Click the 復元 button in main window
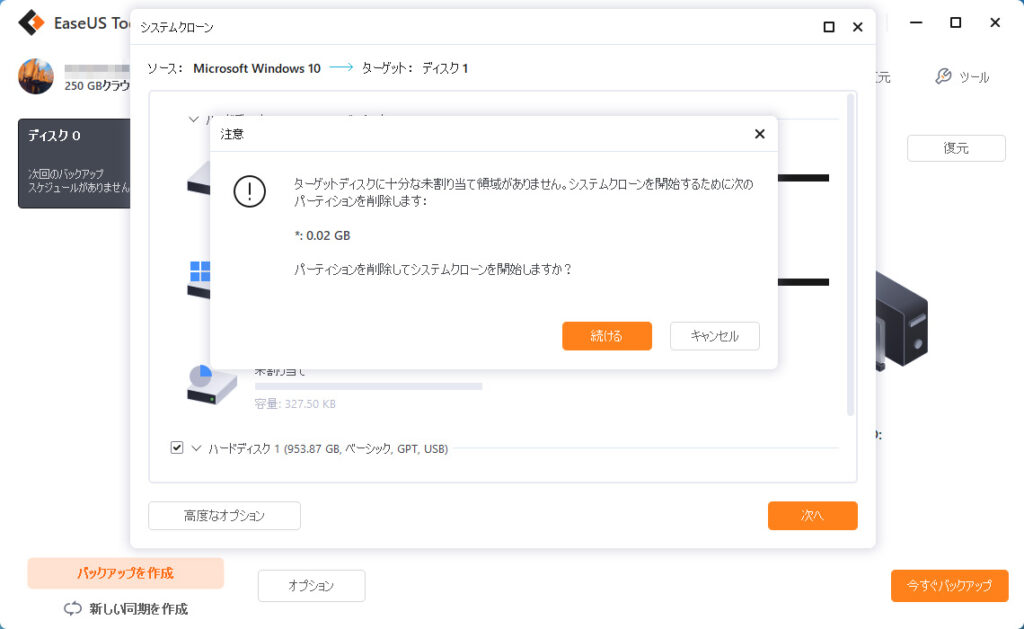The height and width of the screenshot is (629, 1024). click(x=956, y=148)
